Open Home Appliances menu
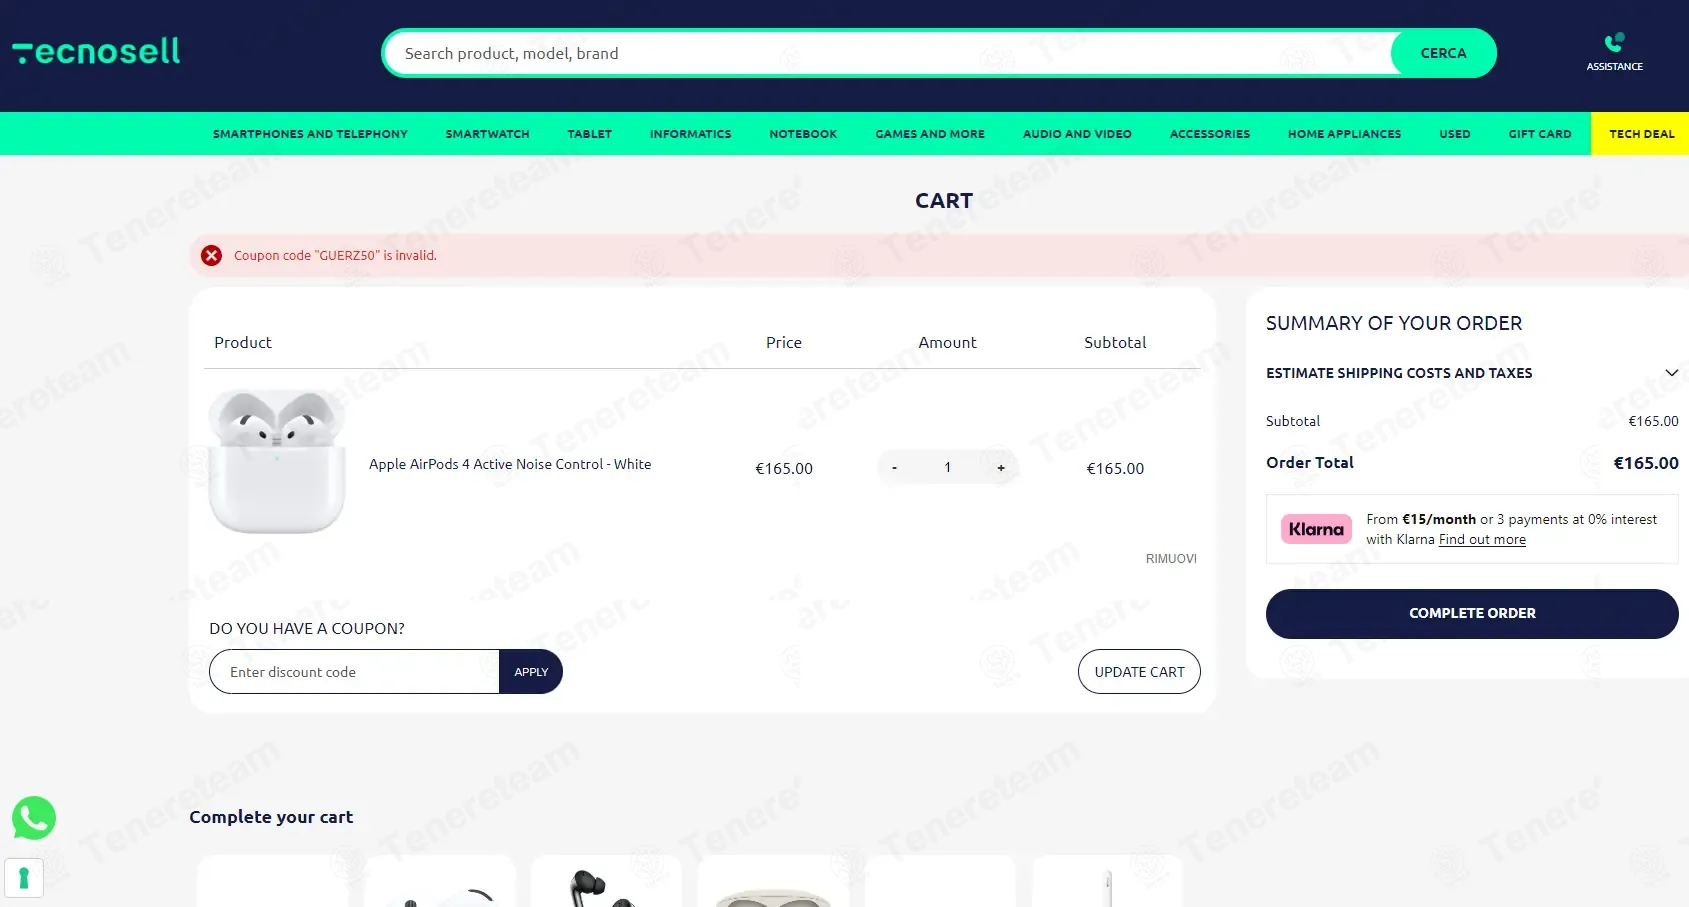The width and height of the screenshot is (1689, 907). pos(1344,134)
